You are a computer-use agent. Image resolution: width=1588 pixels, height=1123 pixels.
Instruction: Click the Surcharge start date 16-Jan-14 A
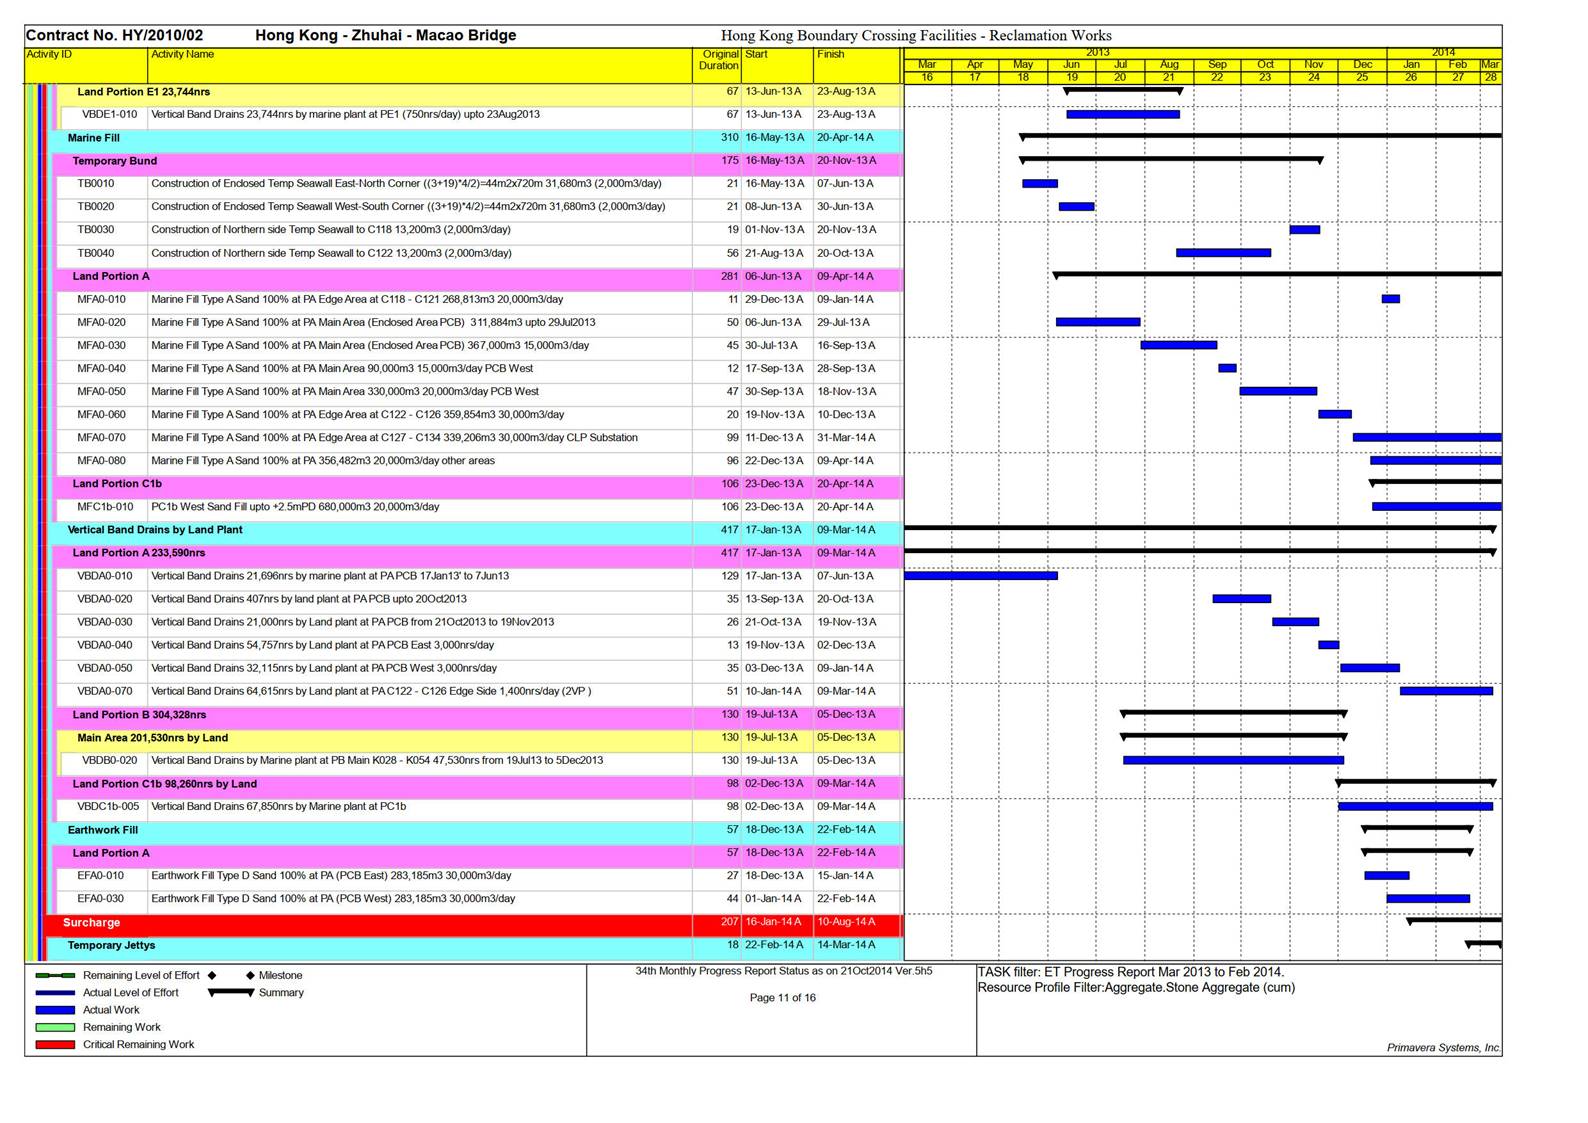(x=774, y=922)
